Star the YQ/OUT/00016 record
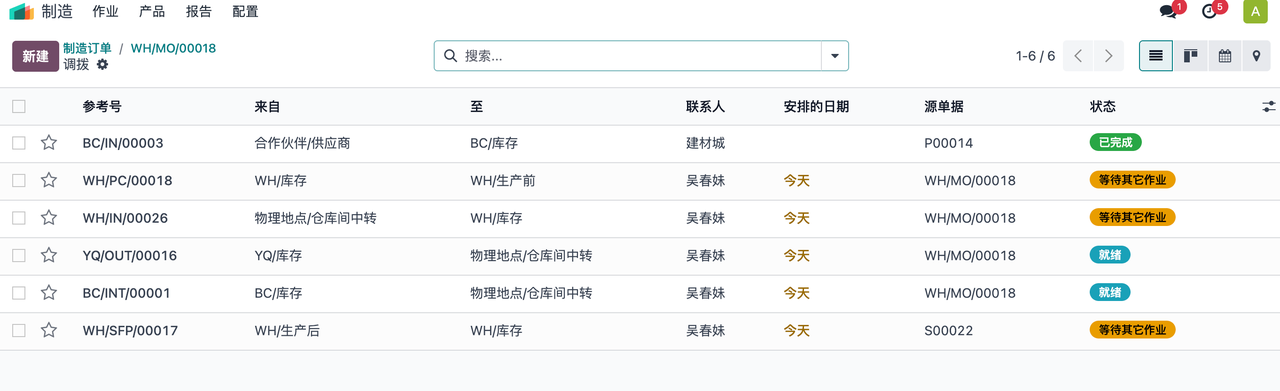Screen dimensions: 1280x391 coord(49,256)
